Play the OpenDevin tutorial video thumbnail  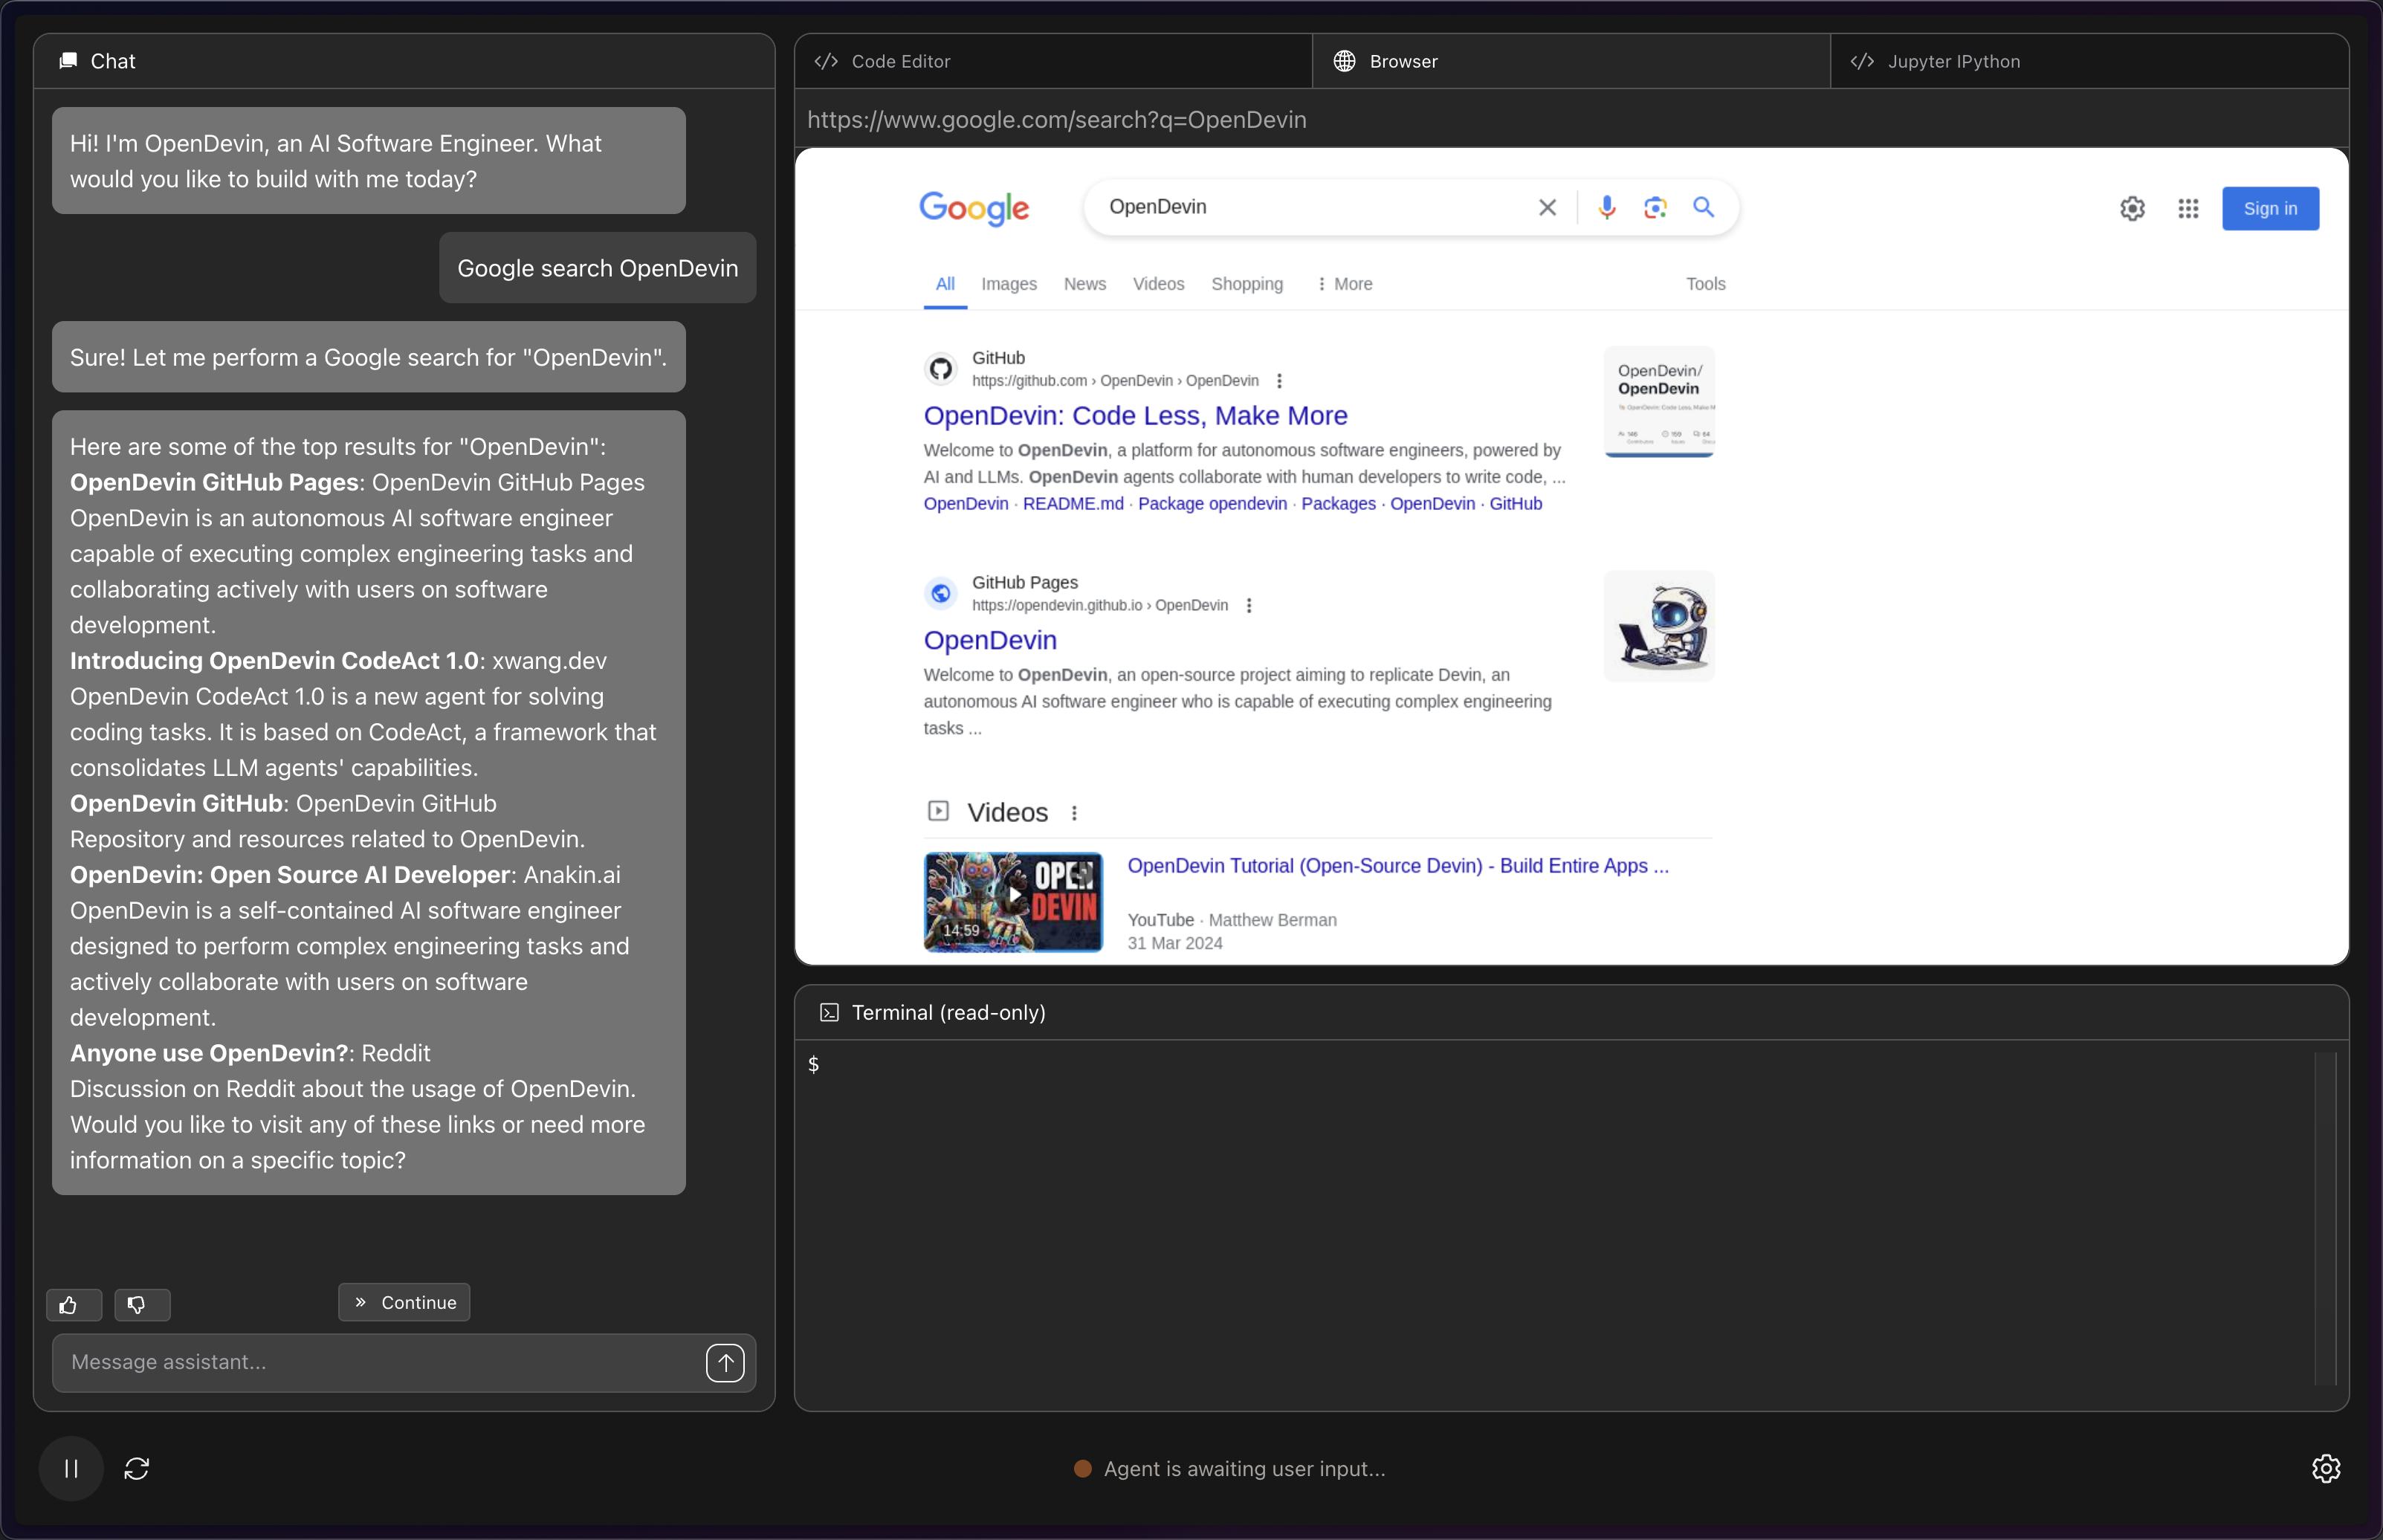click(x=1013, y=901)
